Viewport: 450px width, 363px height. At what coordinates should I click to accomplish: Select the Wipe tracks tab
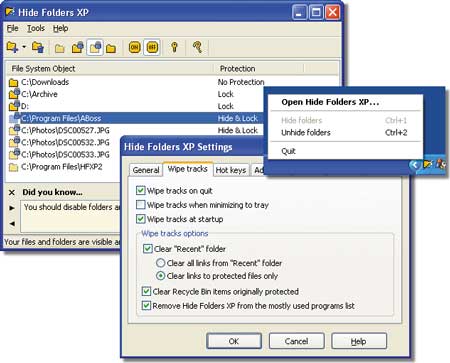[x=187, y=169]
